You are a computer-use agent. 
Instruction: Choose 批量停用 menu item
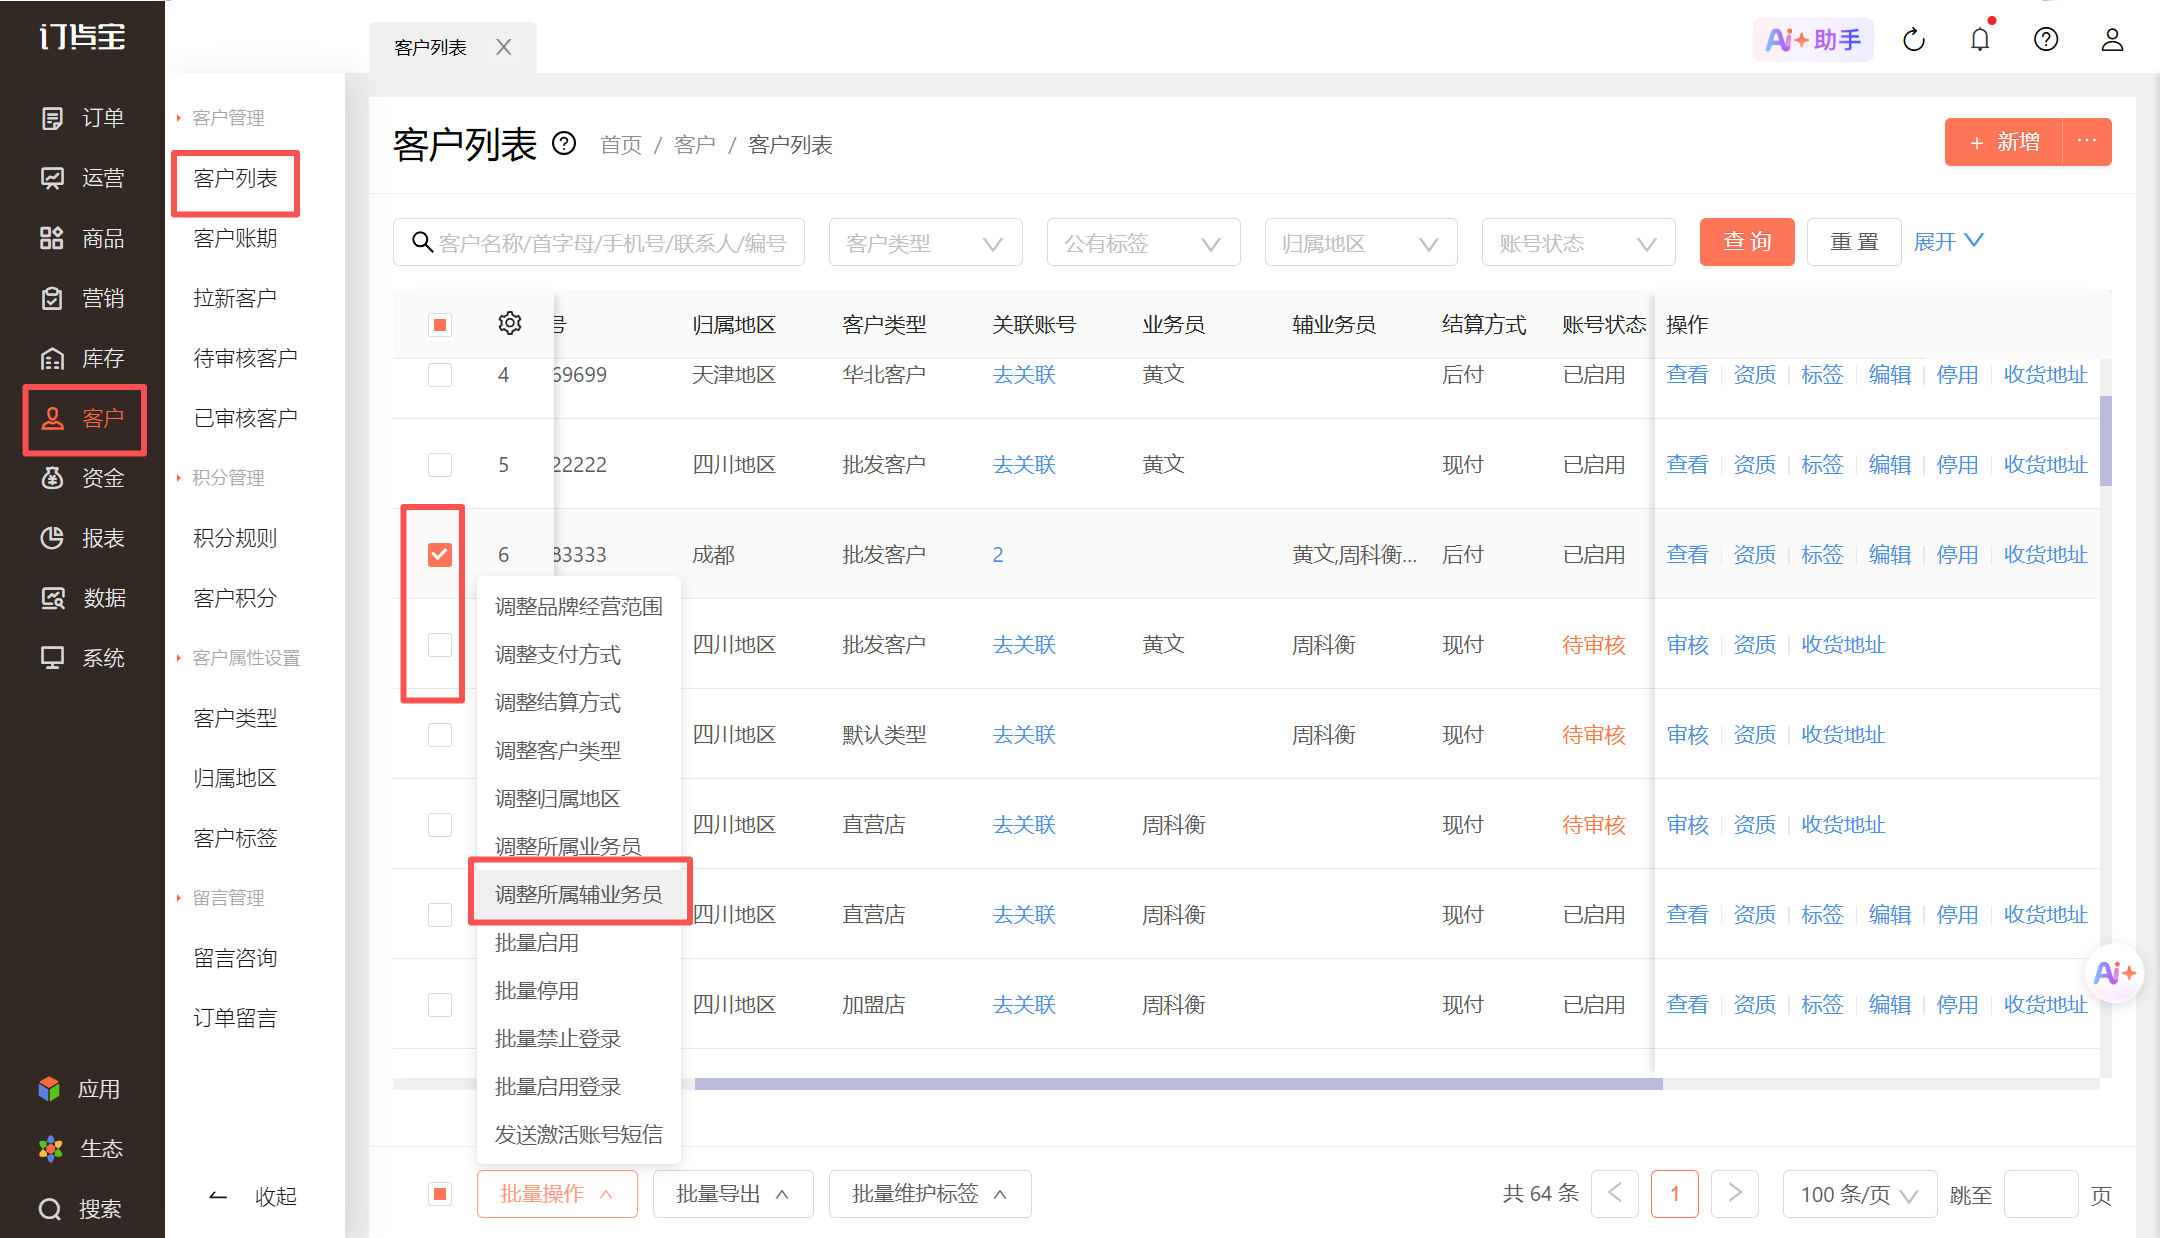(579, 990)
